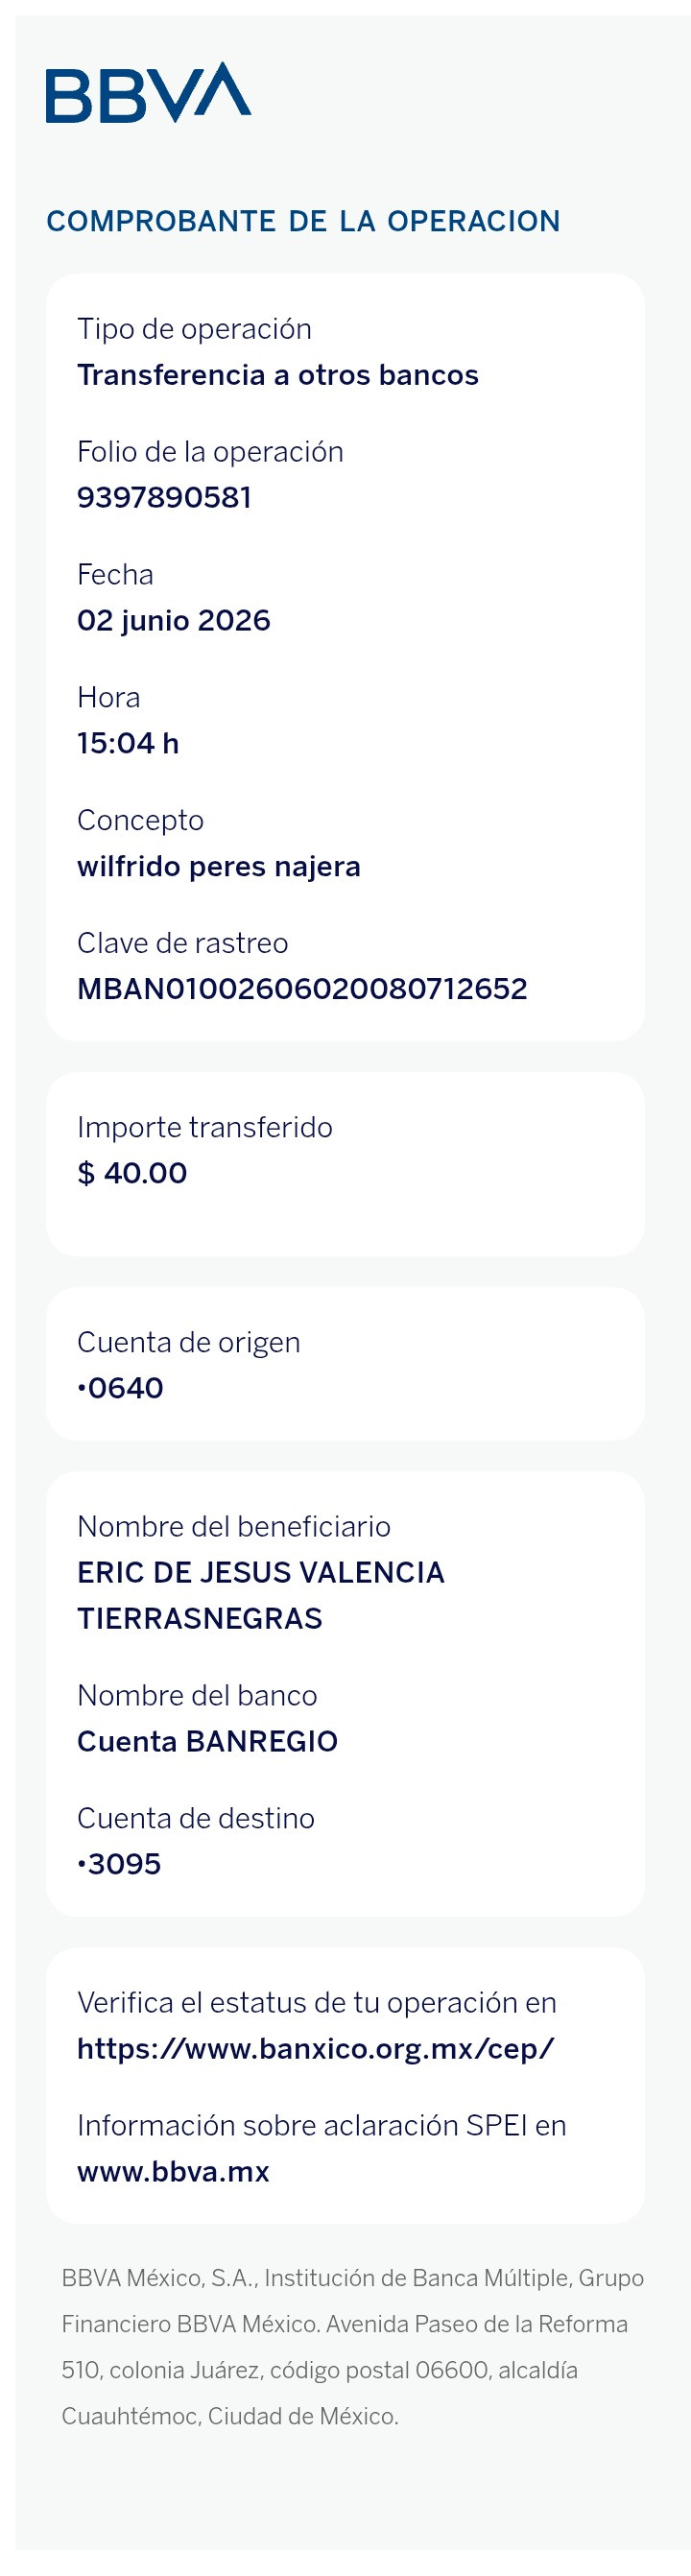Click the Importe transferido label

[x=205, y=1127]
